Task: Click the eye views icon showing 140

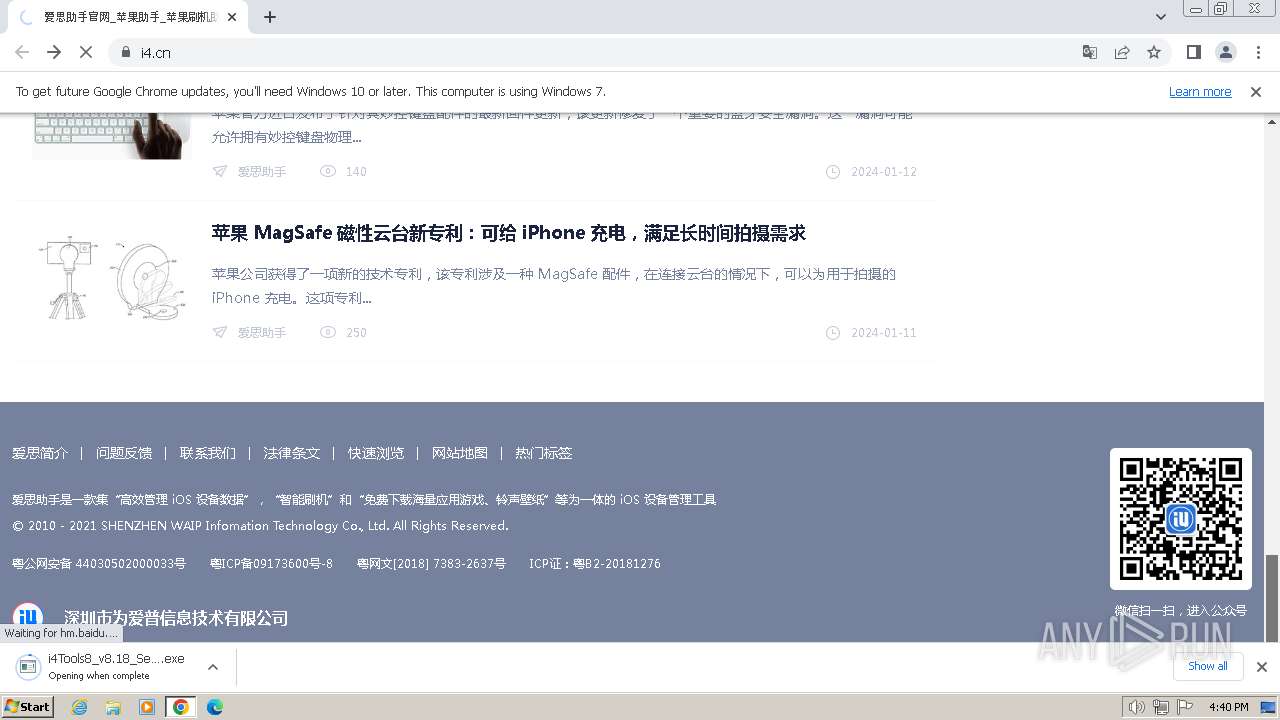Action: (x=328, y=171)
